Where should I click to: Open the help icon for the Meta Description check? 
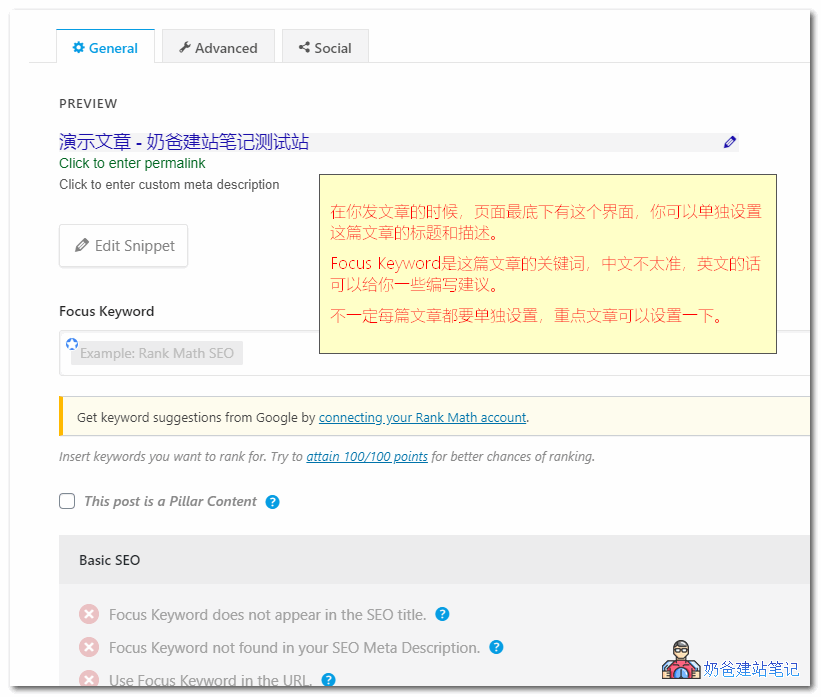click(496, 647)
